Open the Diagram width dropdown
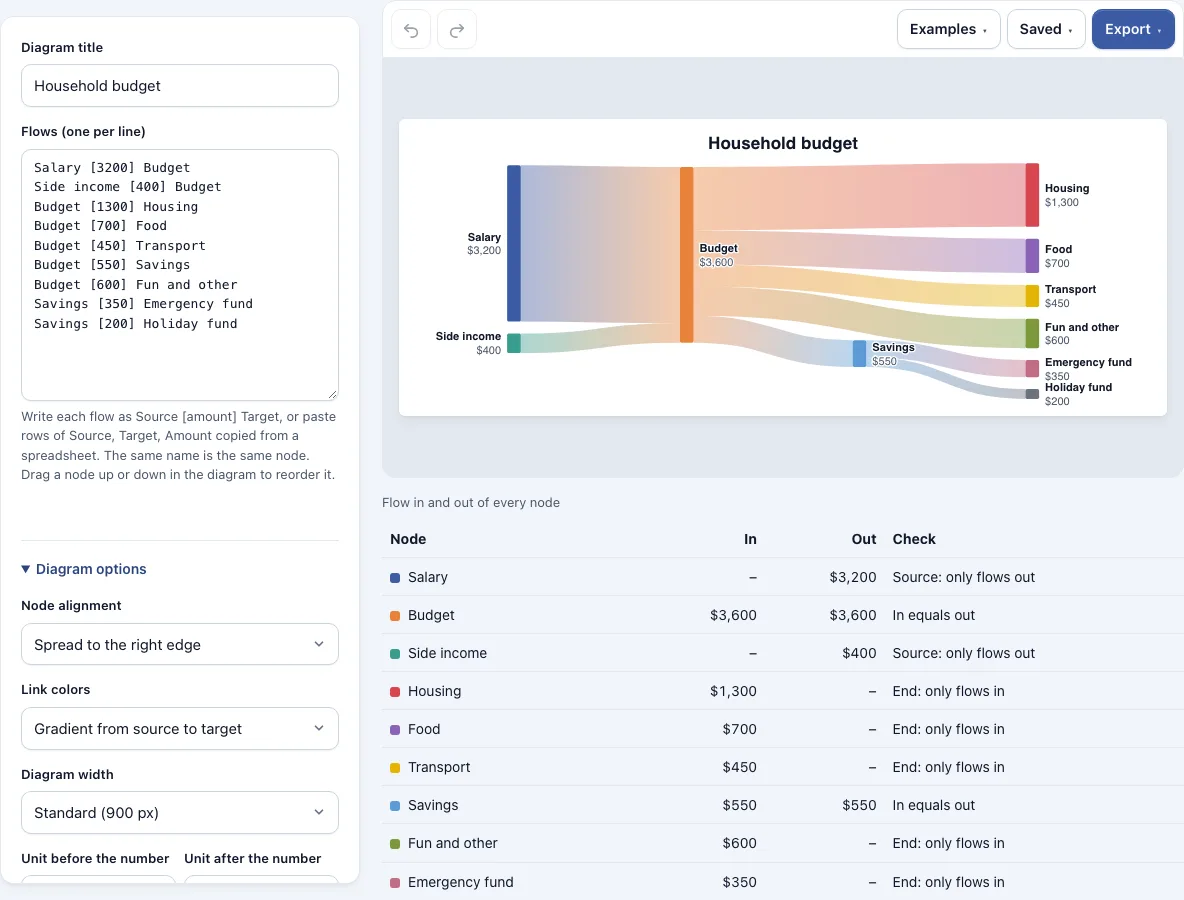This screenshot has width=1184, height=900. [180, 812]
